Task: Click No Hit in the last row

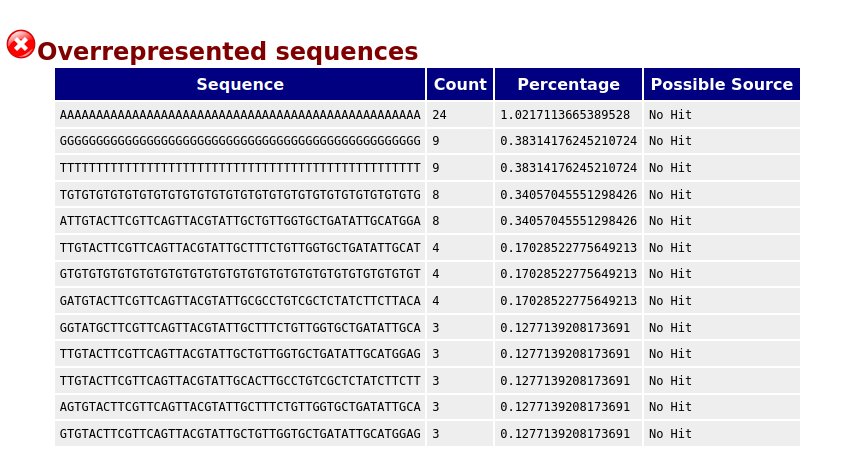Action: click(670, 434)
